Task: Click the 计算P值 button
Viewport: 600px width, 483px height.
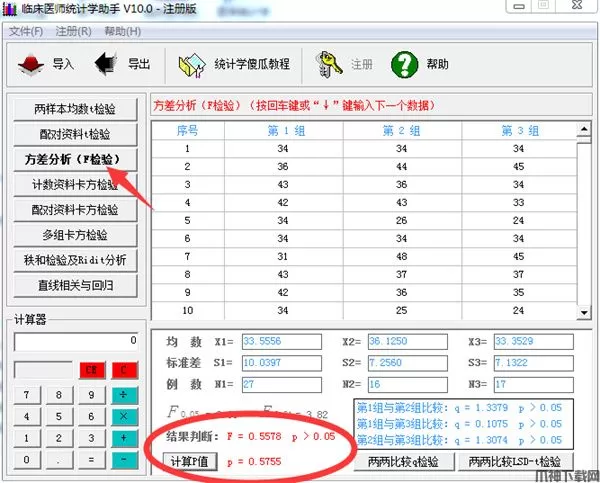Action: [190, 462]
